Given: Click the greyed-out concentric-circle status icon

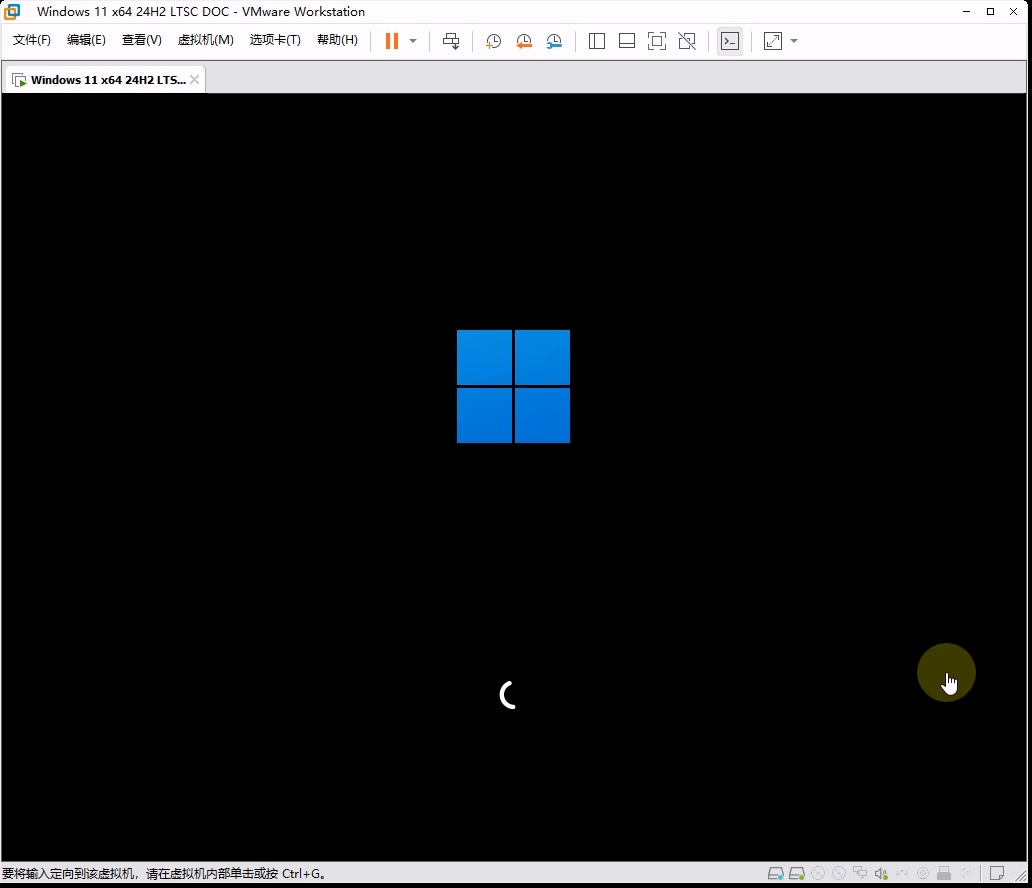Looking at the screenshot, I should [923, 874].
